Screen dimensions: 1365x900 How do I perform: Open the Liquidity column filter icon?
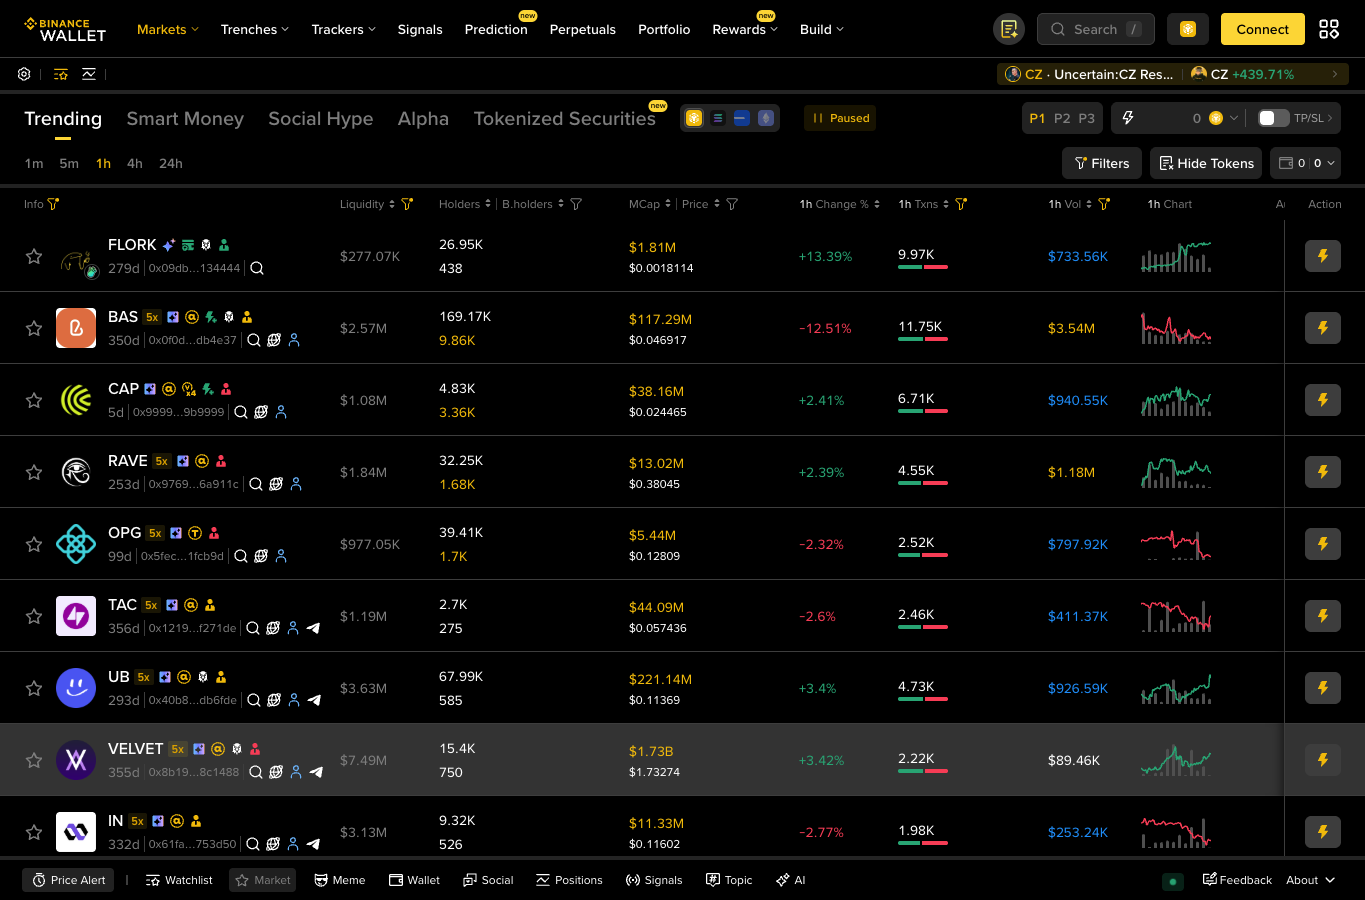click(407, 204)
